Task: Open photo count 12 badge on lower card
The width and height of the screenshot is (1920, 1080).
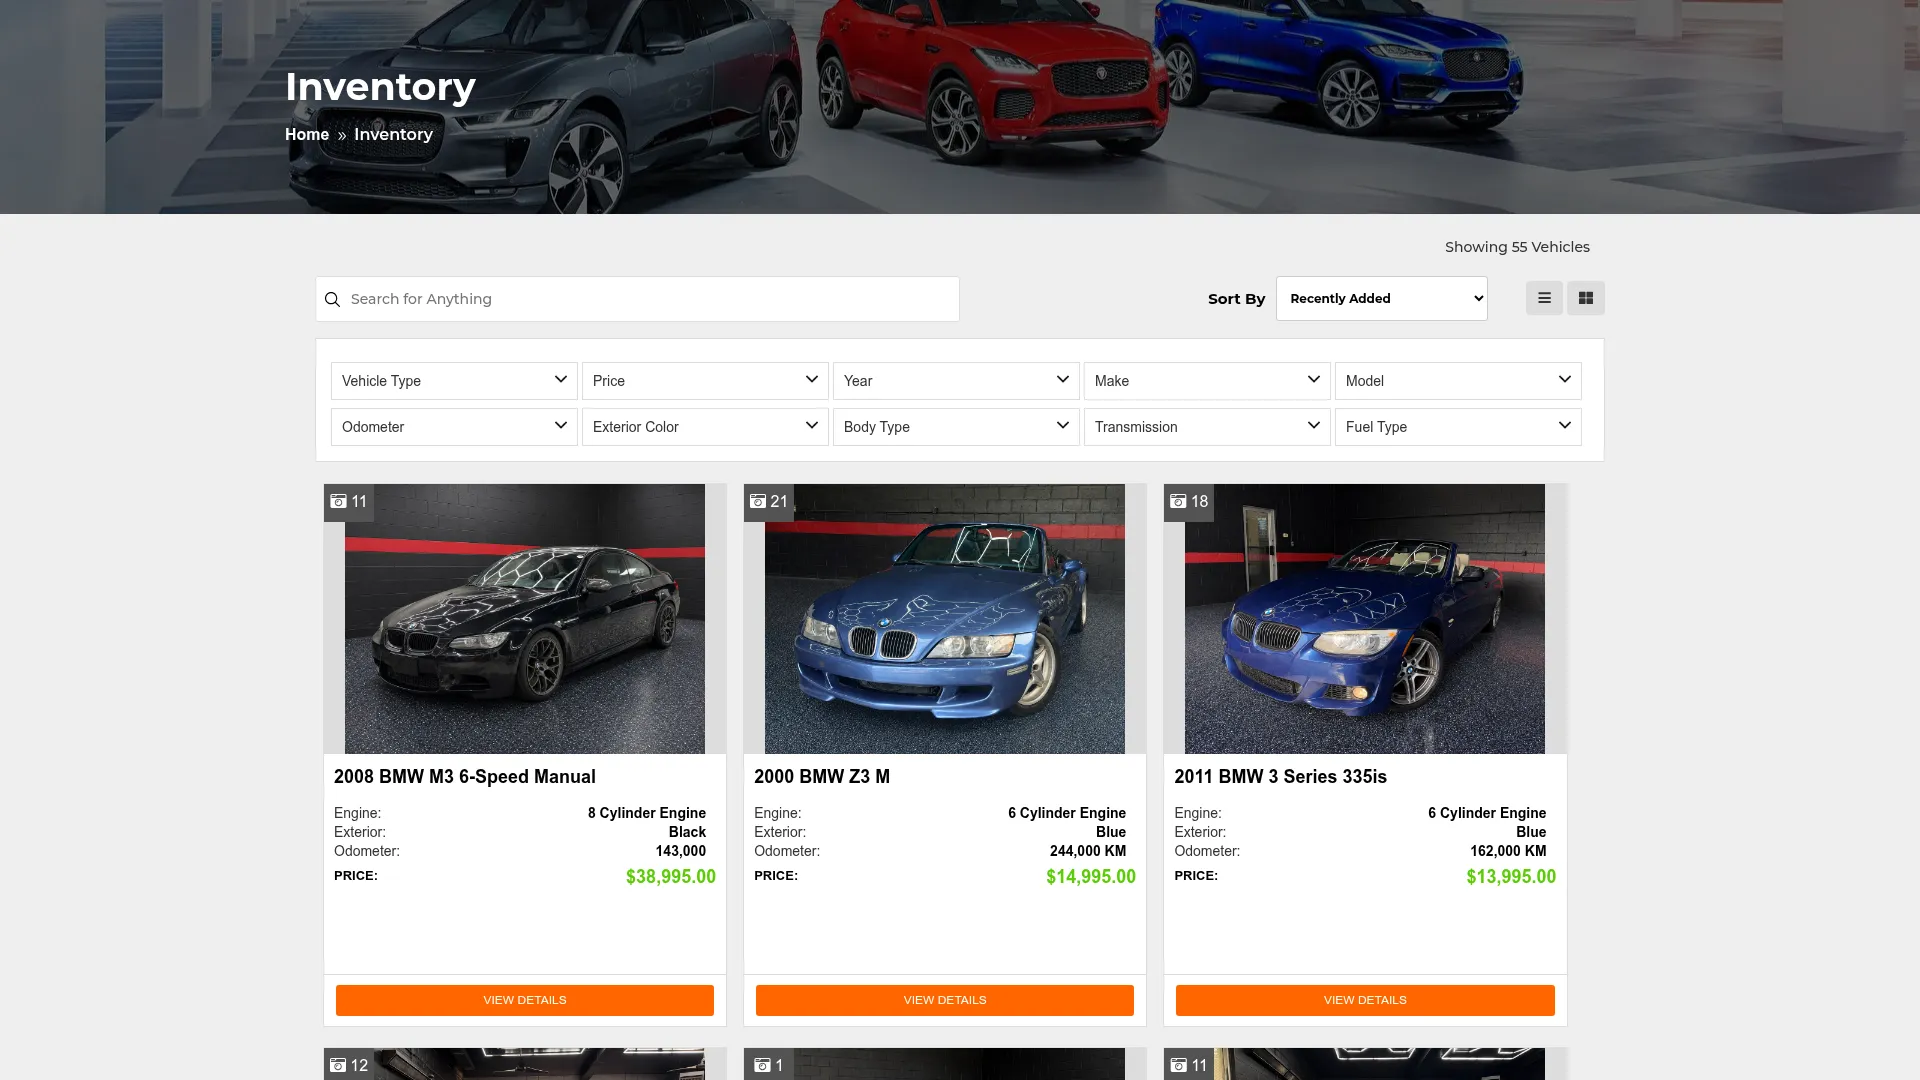Action: pos(349,1065)
